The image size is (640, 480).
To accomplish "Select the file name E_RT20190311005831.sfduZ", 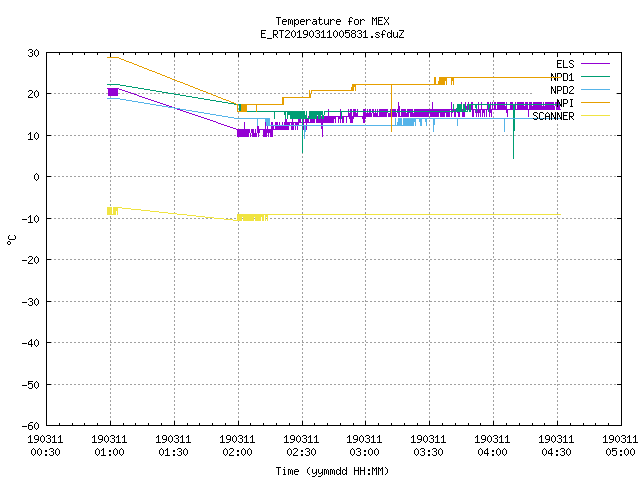I will 332,34.
